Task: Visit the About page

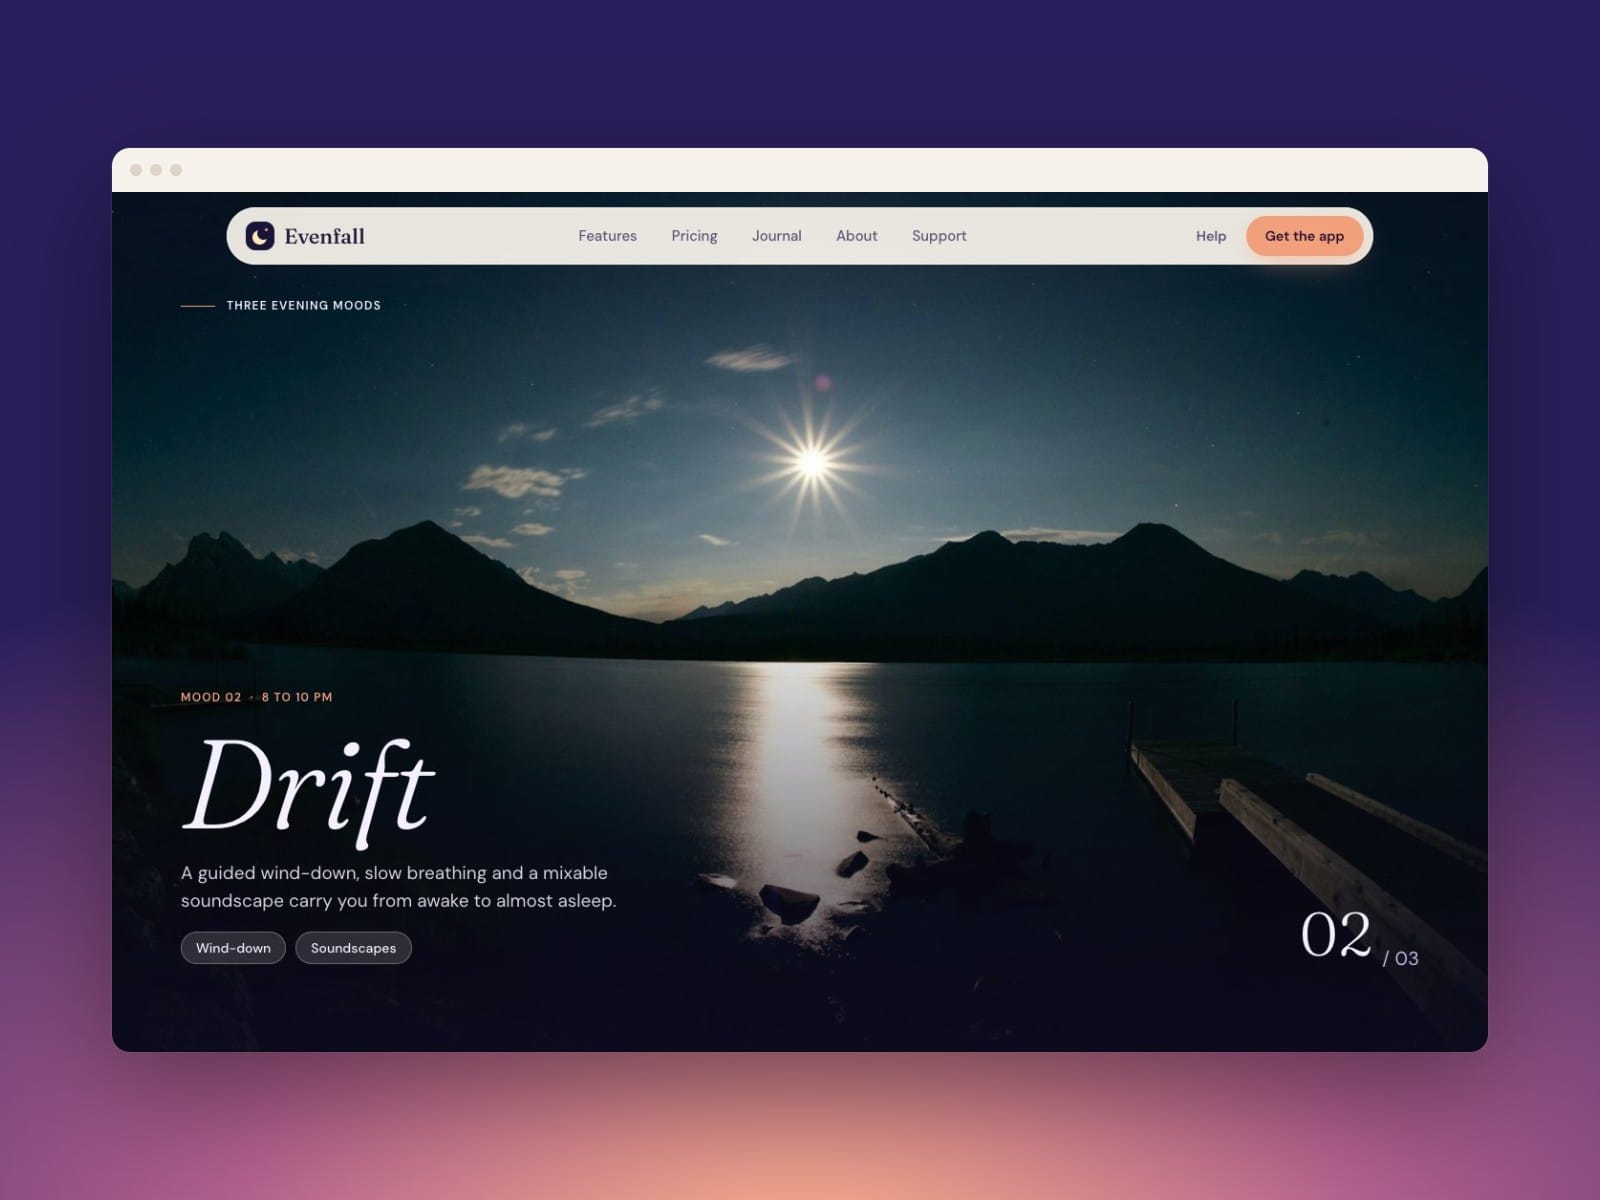Action: pos(857,236)
